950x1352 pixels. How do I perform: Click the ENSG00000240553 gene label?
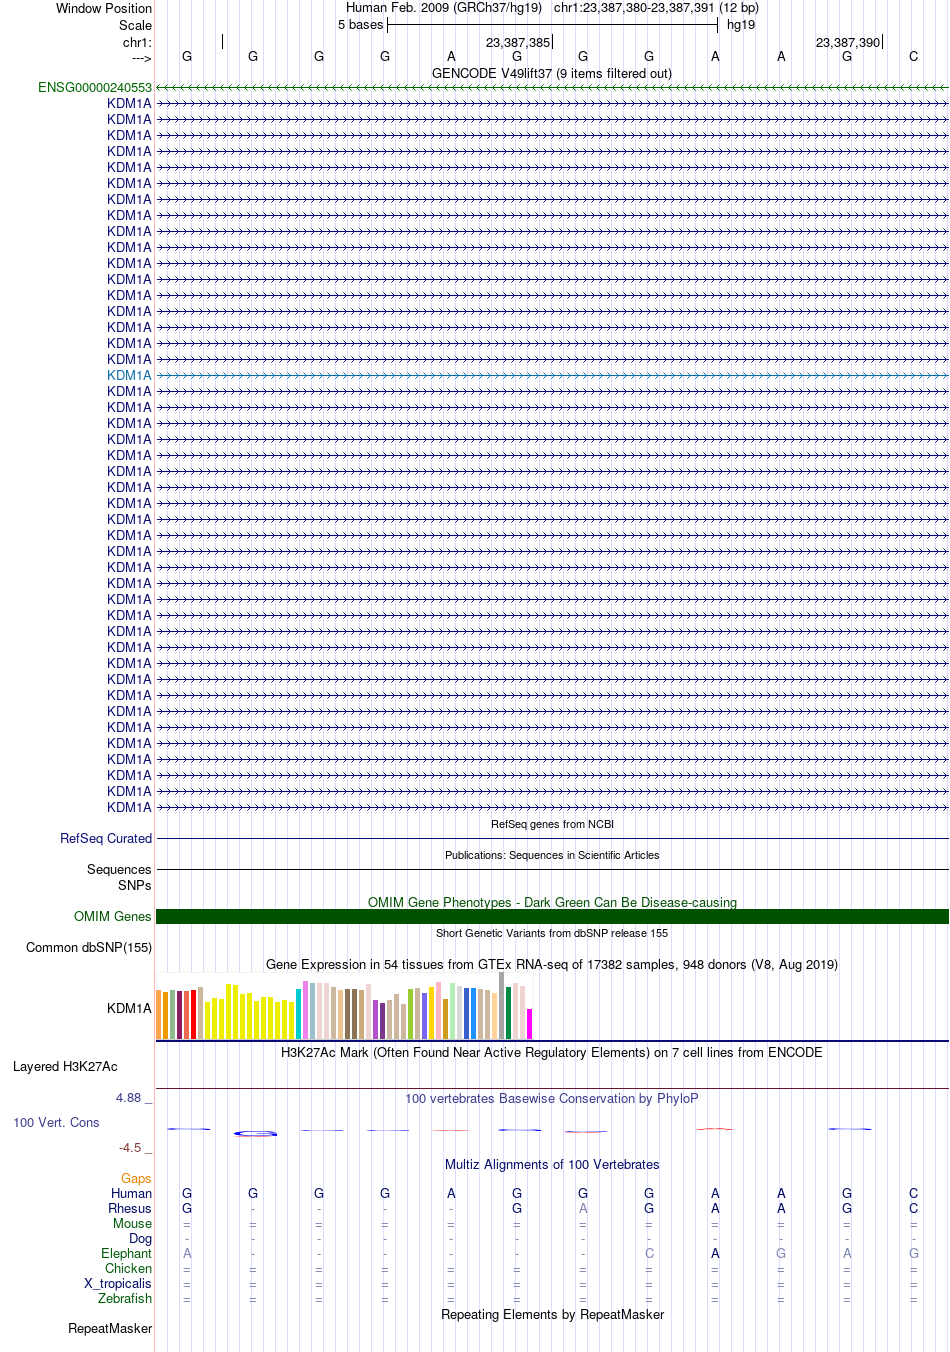point(95,88)
